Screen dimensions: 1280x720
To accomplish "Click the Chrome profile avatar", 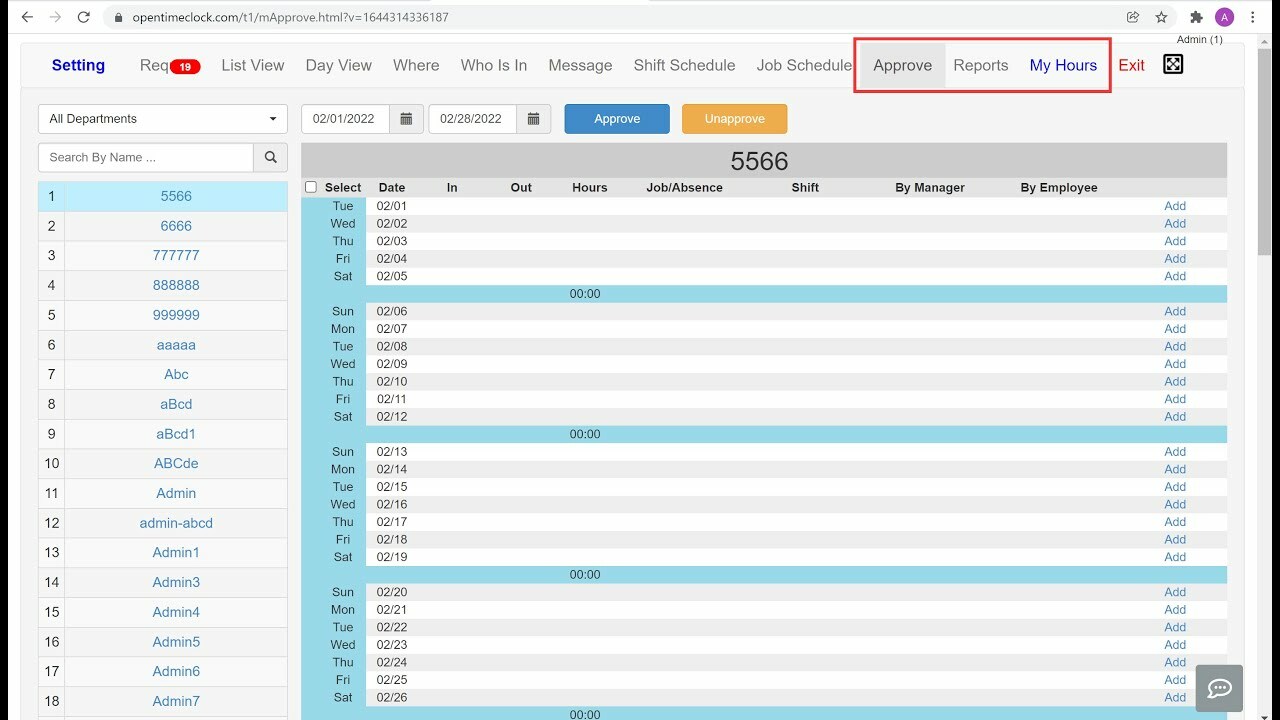I will 1222,17.
